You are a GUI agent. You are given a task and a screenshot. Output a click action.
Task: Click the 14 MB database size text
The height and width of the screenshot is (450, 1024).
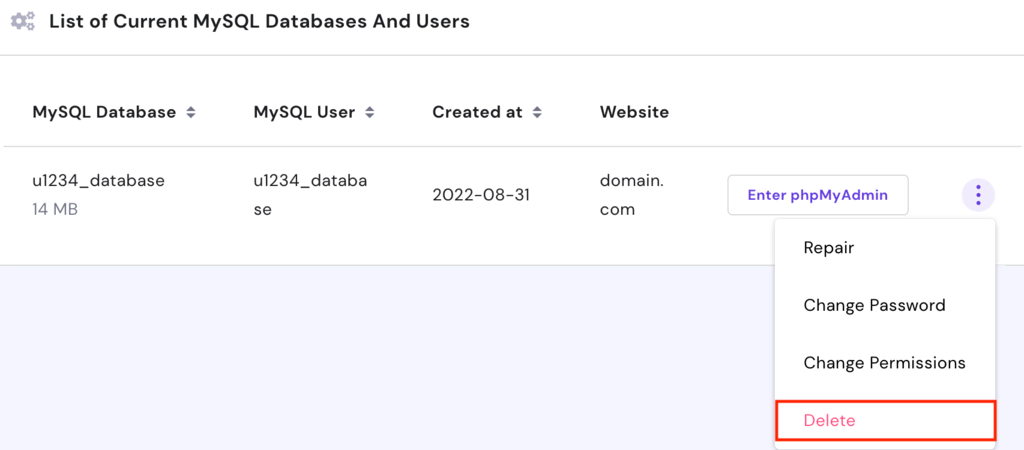tap(55, 210)
